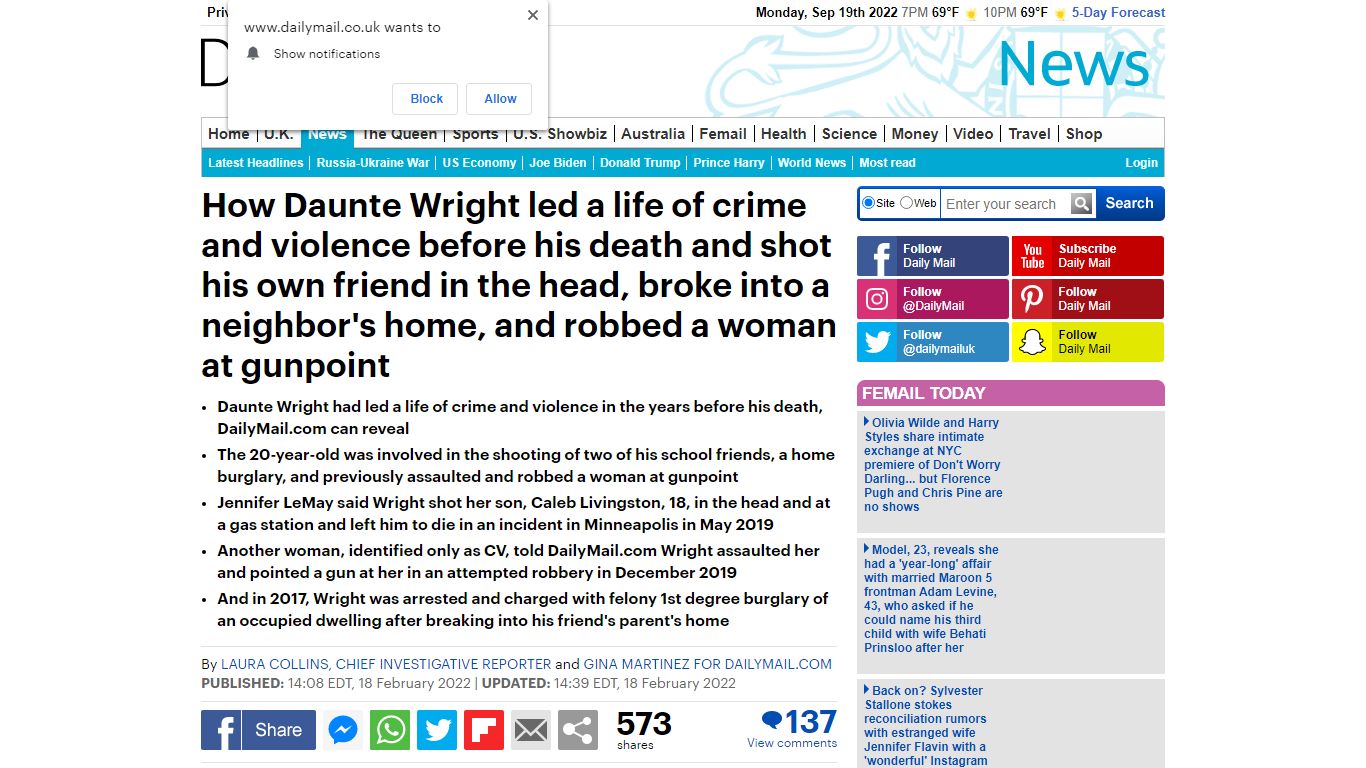The height and width of the screenshot is (768, 1366).
Task: Open Adam Levine affair story
Action: (930, 599)
